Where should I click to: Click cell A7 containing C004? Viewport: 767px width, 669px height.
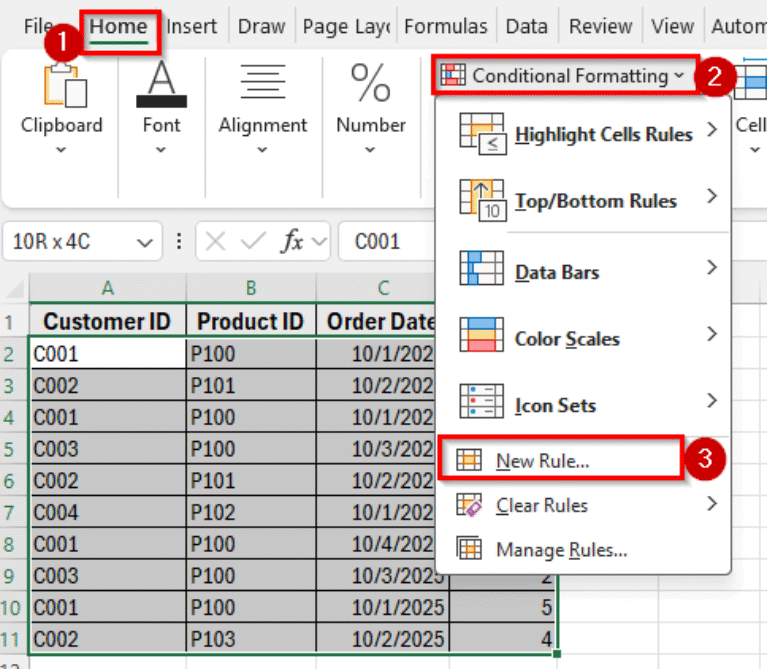click(108, 513)
